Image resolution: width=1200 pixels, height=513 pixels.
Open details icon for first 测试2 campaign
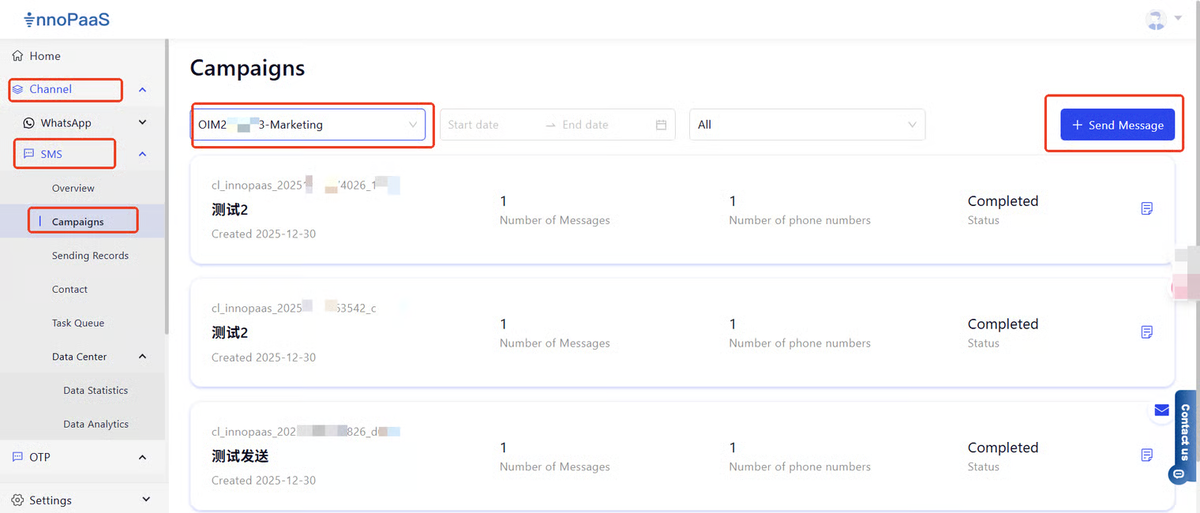pyautogui.click(x=1147, y=208)
